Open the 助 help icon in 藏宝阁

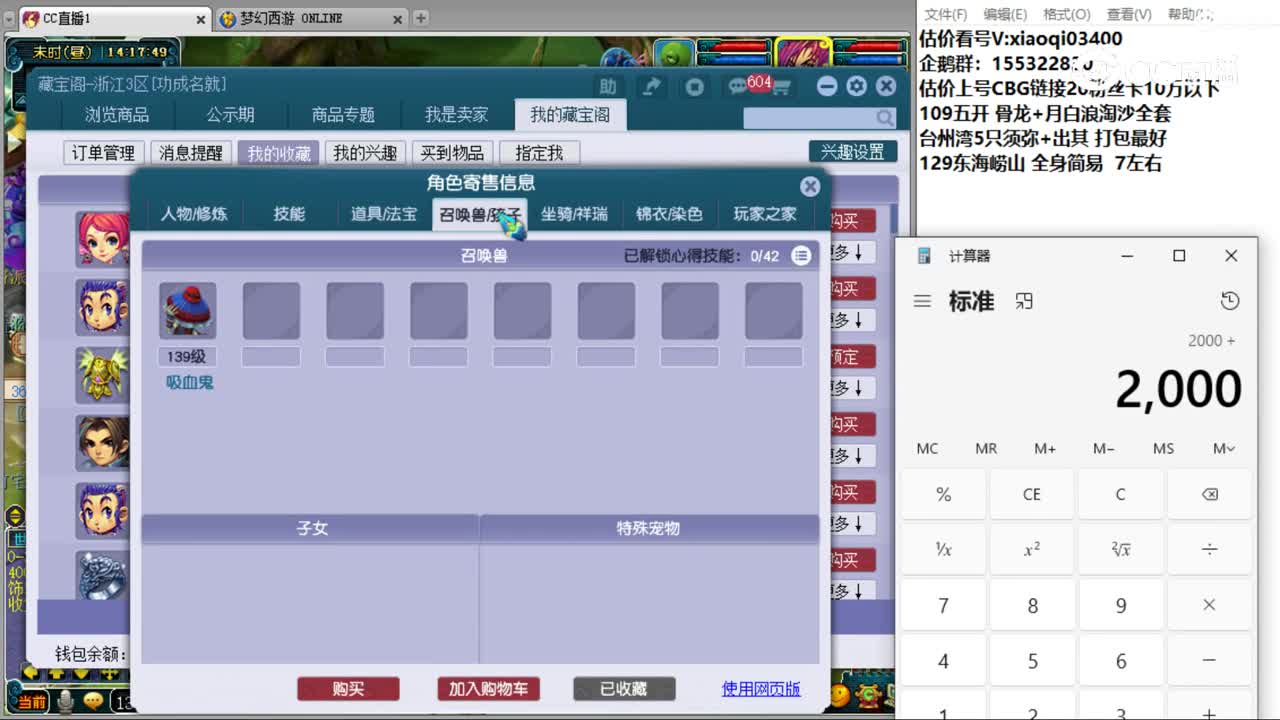tap(608, 87)
